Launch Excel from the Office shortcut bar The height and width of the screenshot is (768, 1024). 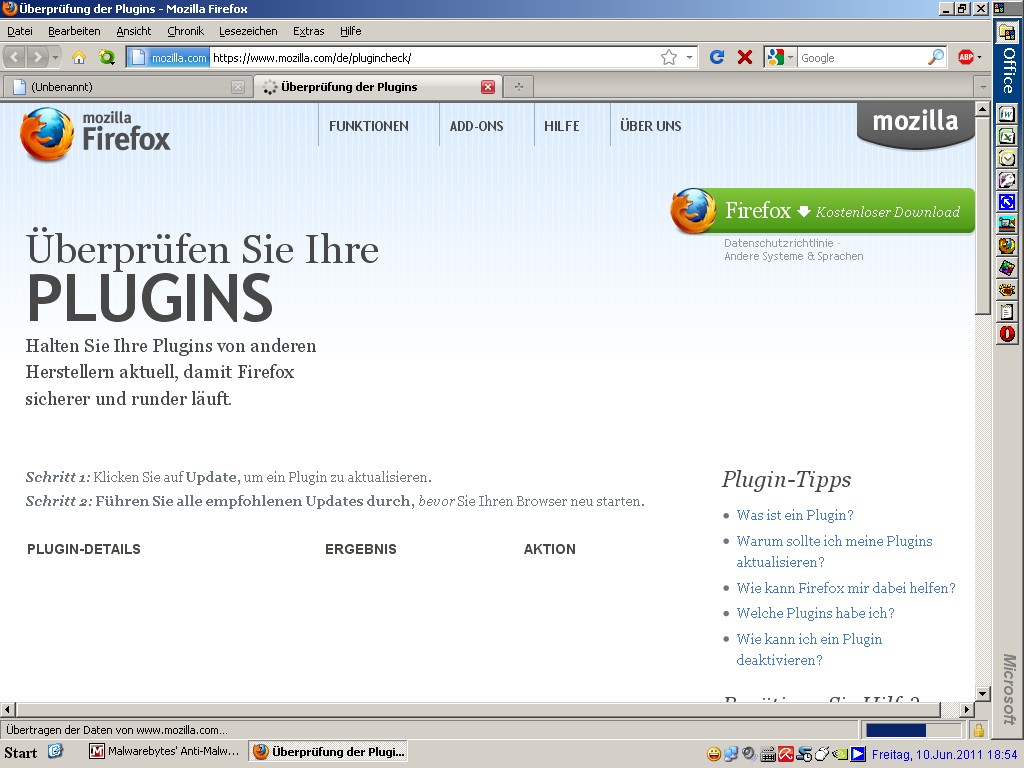click(1006, 136)
